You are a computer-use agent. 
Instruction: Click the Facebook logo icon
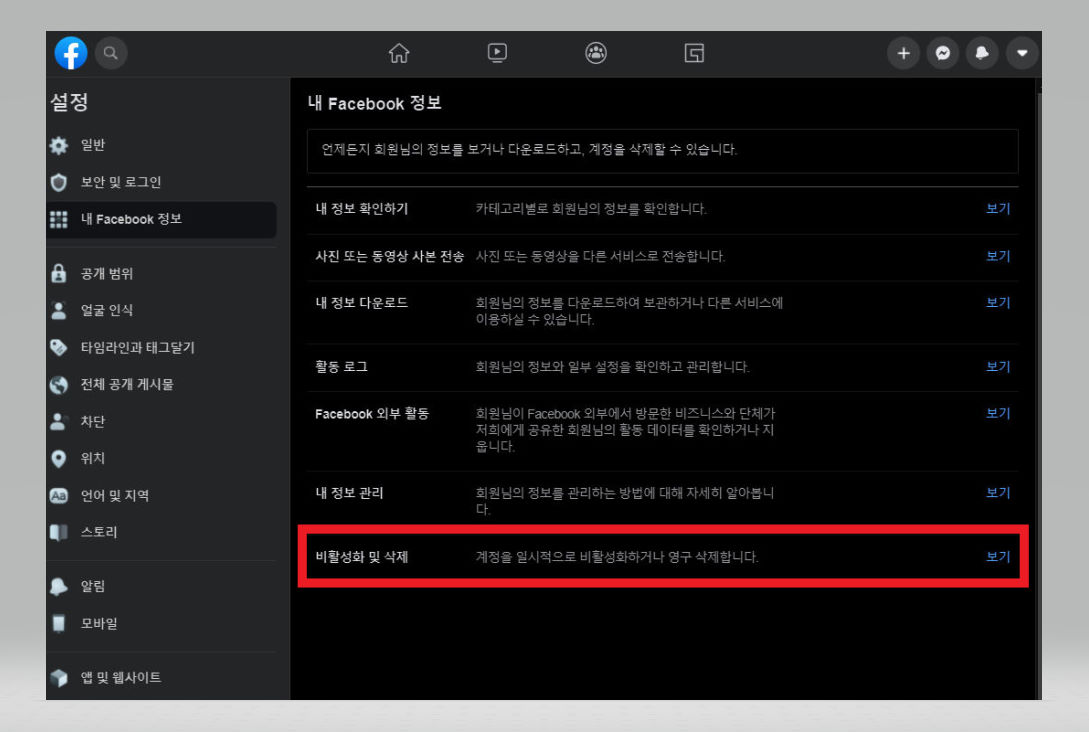tap(71, 53)
